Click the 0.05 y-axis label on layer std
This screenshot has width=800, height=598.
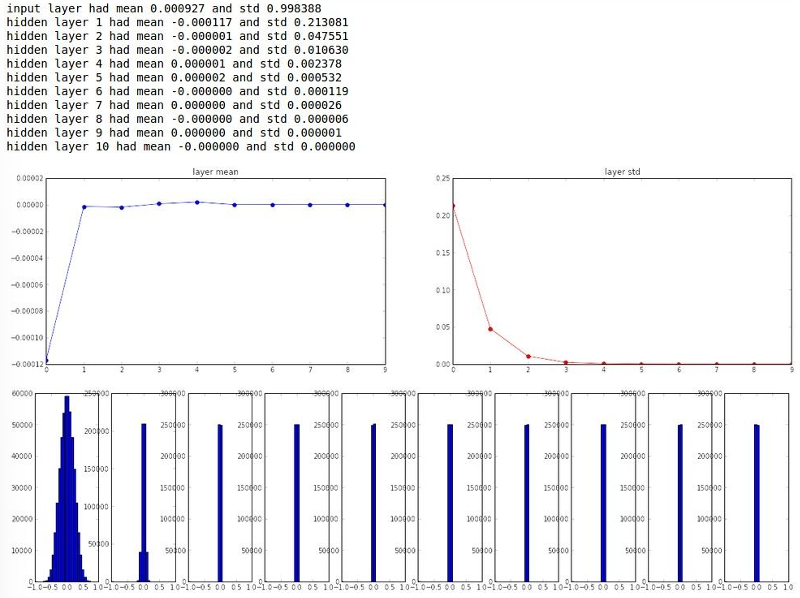(x=443, y=327)
